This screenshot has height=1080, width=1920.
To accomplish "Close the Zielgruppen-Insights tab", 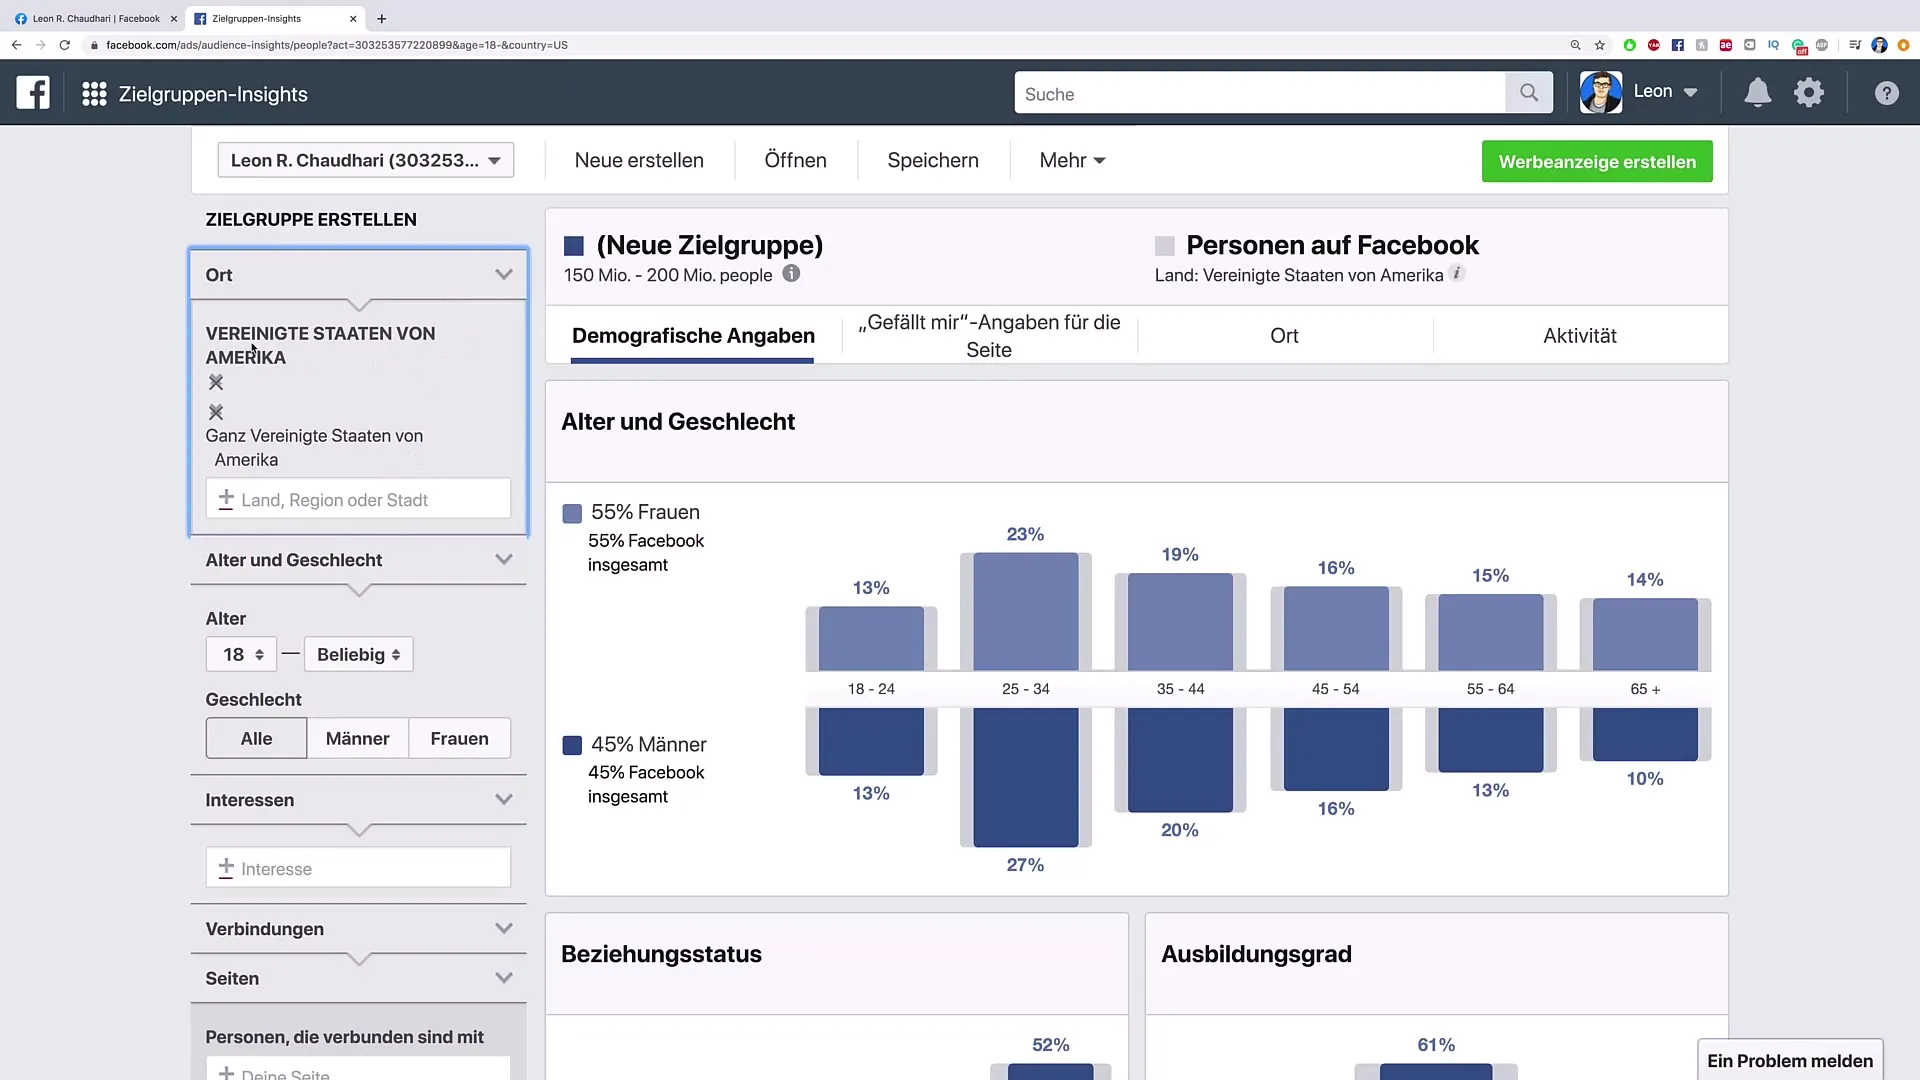I will [x=353, y=18].
